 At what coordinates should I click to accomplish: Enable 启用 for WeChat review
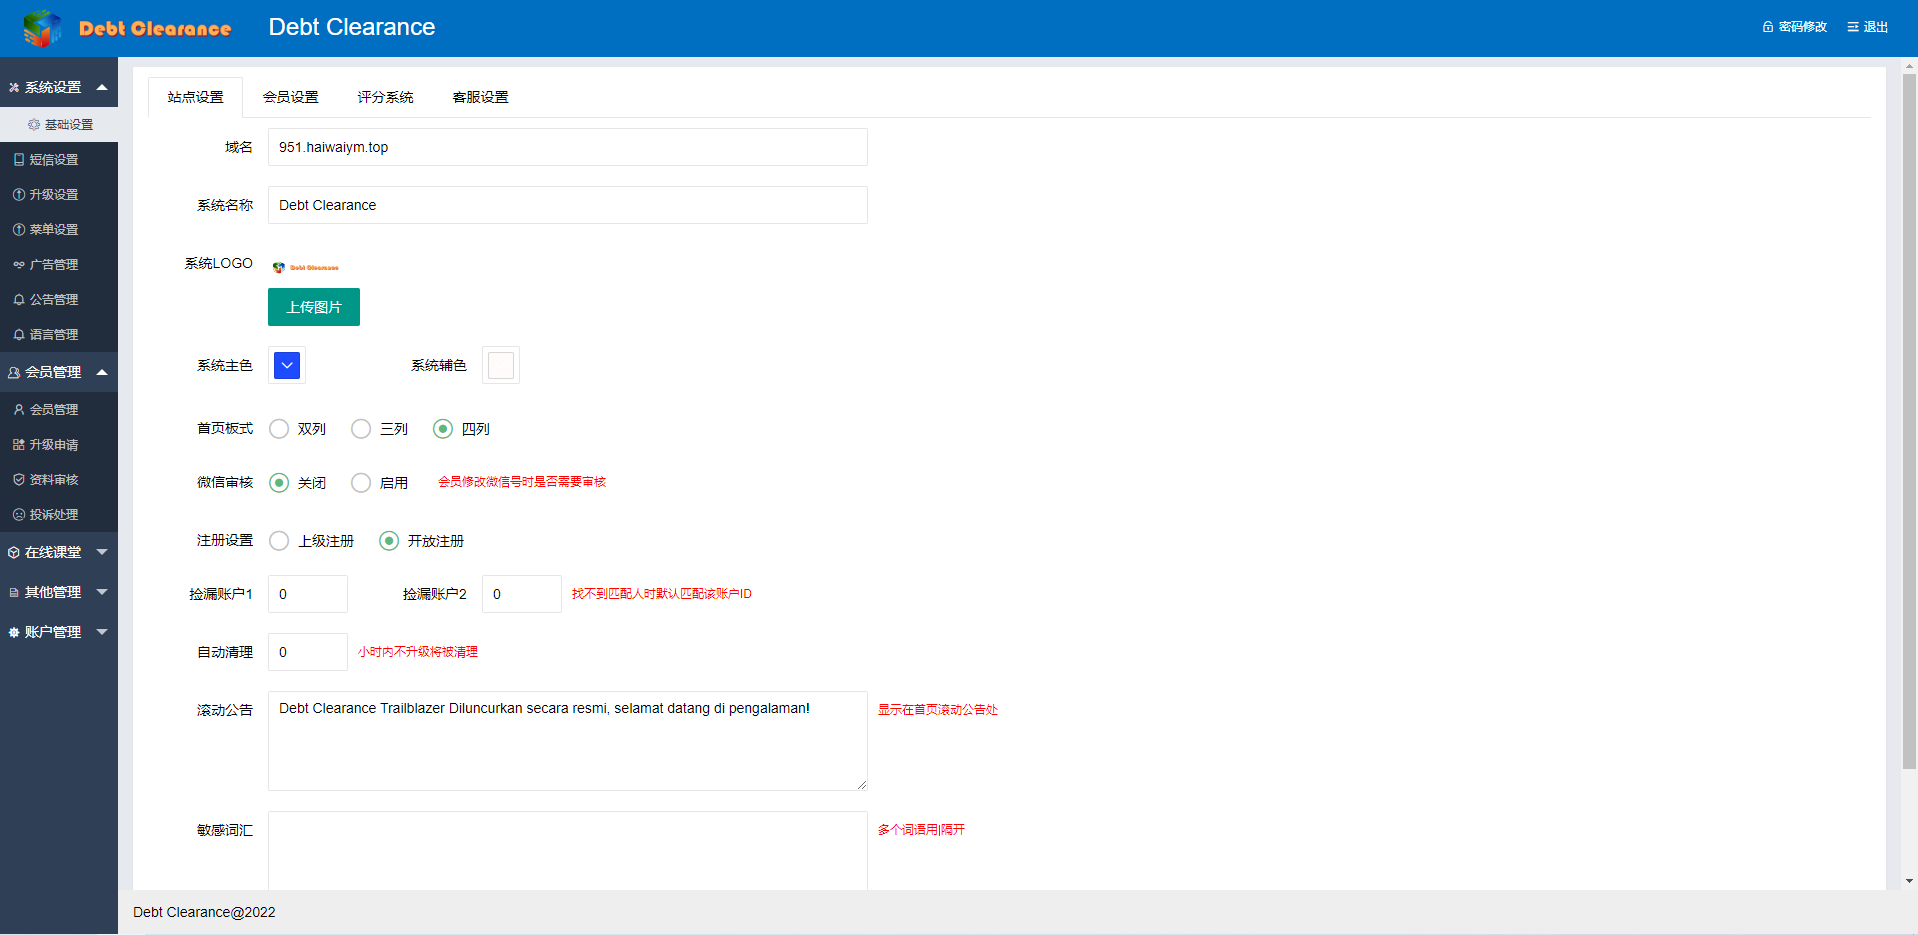(361, 483)
